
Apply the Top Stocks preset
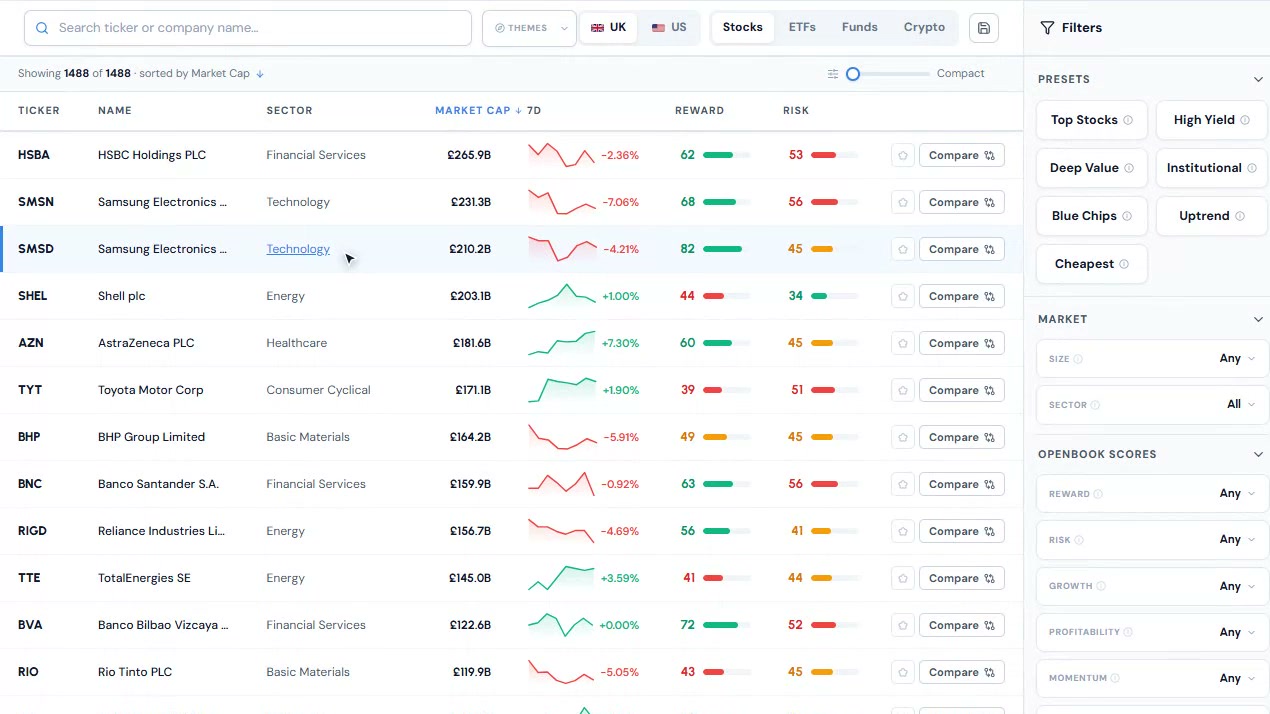[1092, 120]
